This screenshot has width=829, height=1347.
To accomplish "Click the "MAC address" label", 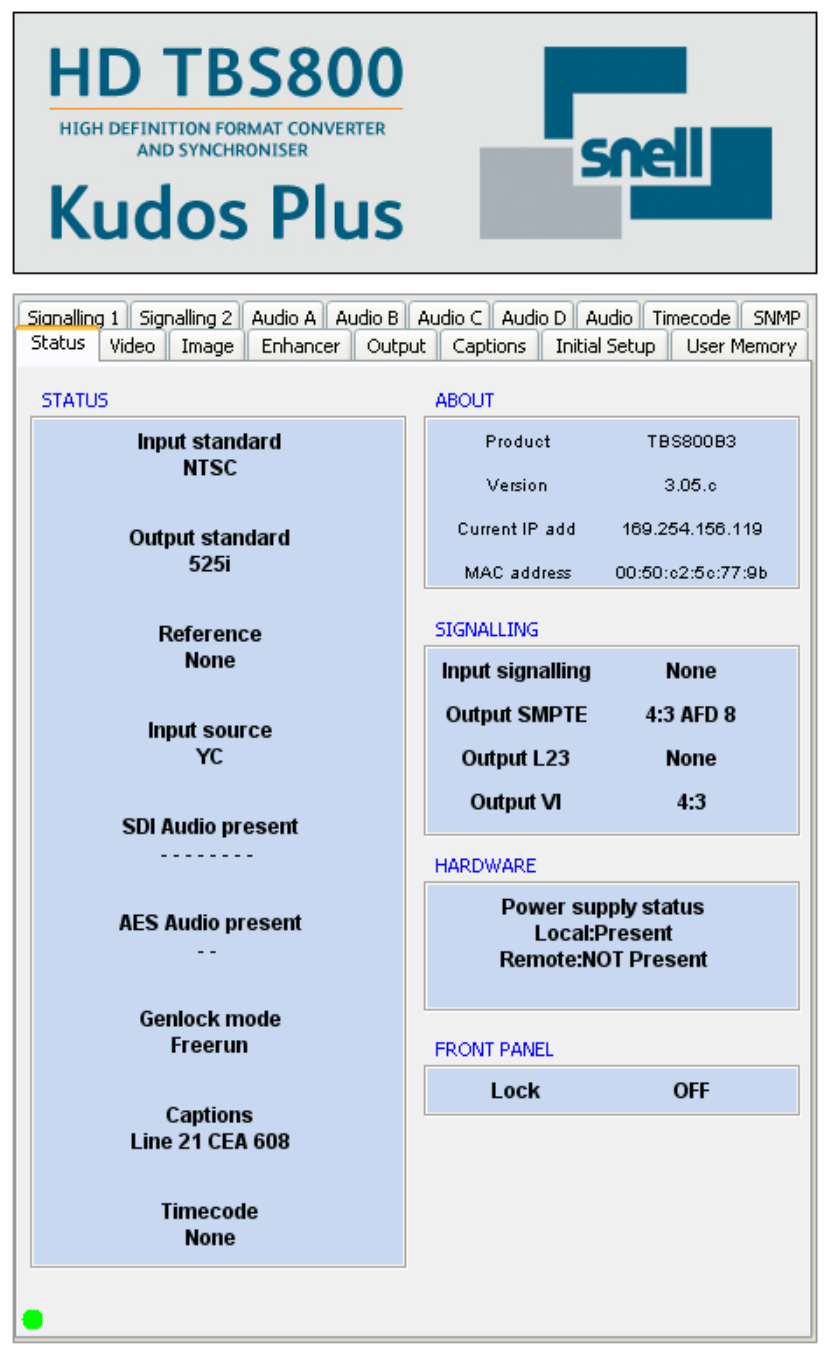I will [518, 573].
